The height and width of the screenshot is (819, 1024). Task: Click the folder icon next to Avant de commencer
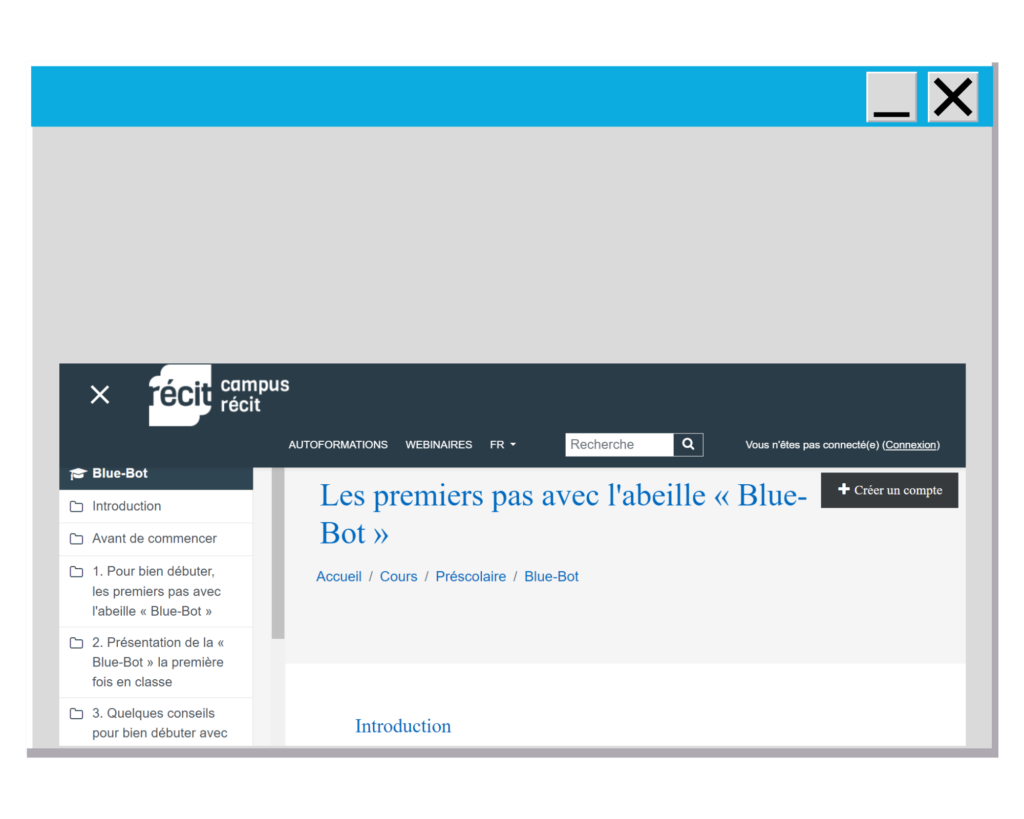click(76, 539)
